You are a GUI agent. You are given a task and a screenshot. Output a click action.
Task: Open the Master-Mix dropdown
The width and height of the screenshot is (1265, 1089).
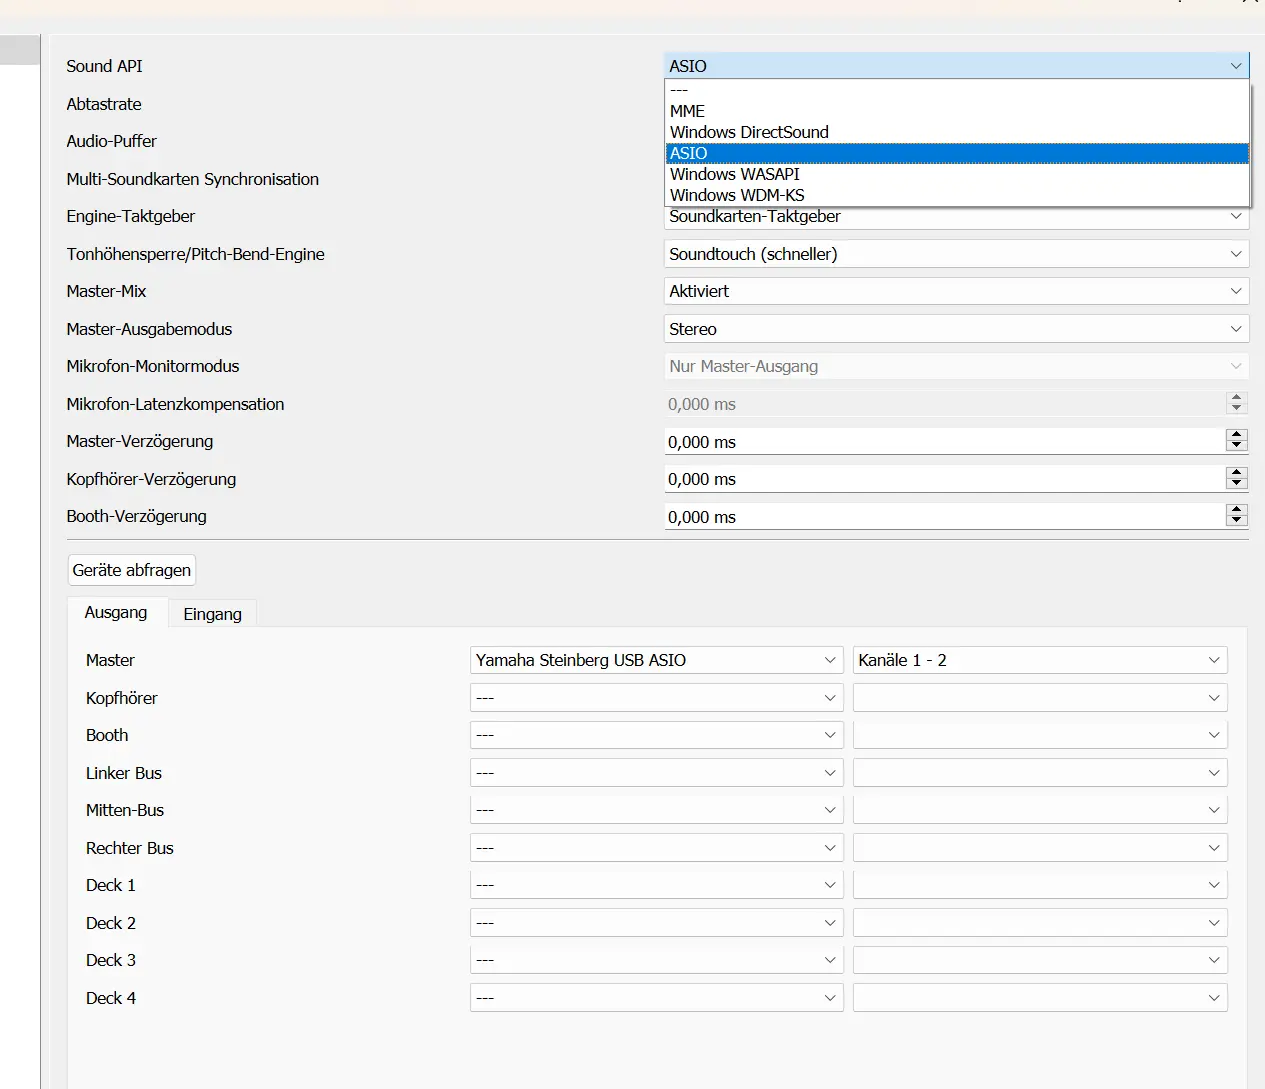click(x=956, y=291)
